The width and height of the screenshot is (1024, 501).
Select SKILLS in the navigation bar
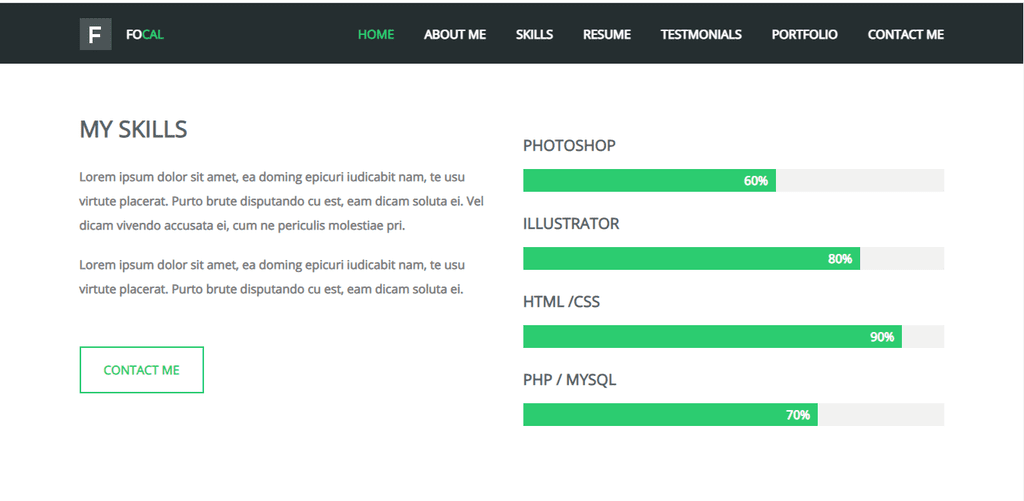(534, 35)
